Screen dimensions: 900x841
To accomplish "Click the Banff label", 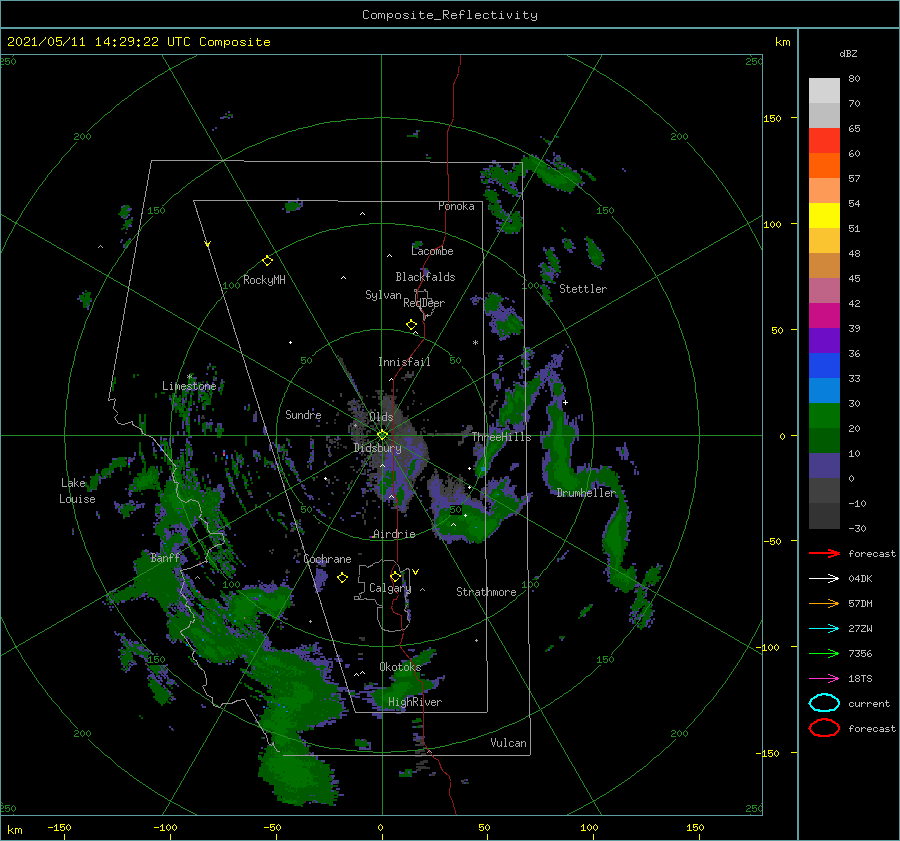I will tap(165, 558).
